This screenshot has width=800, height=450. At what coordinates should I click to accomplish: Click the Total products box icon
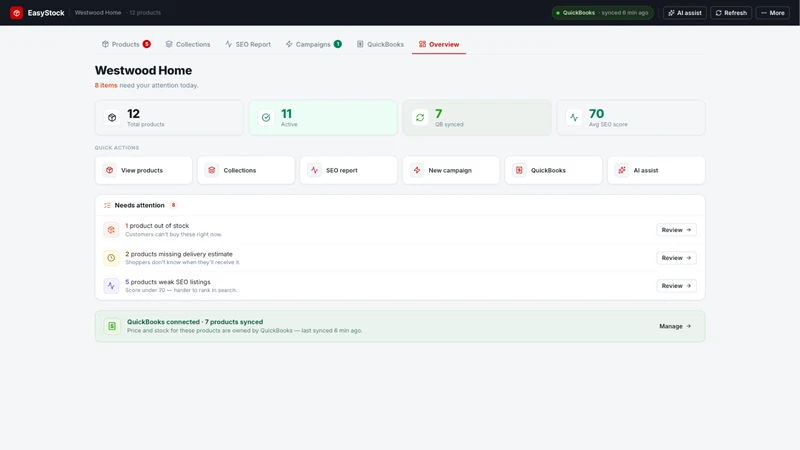point(112,117)
